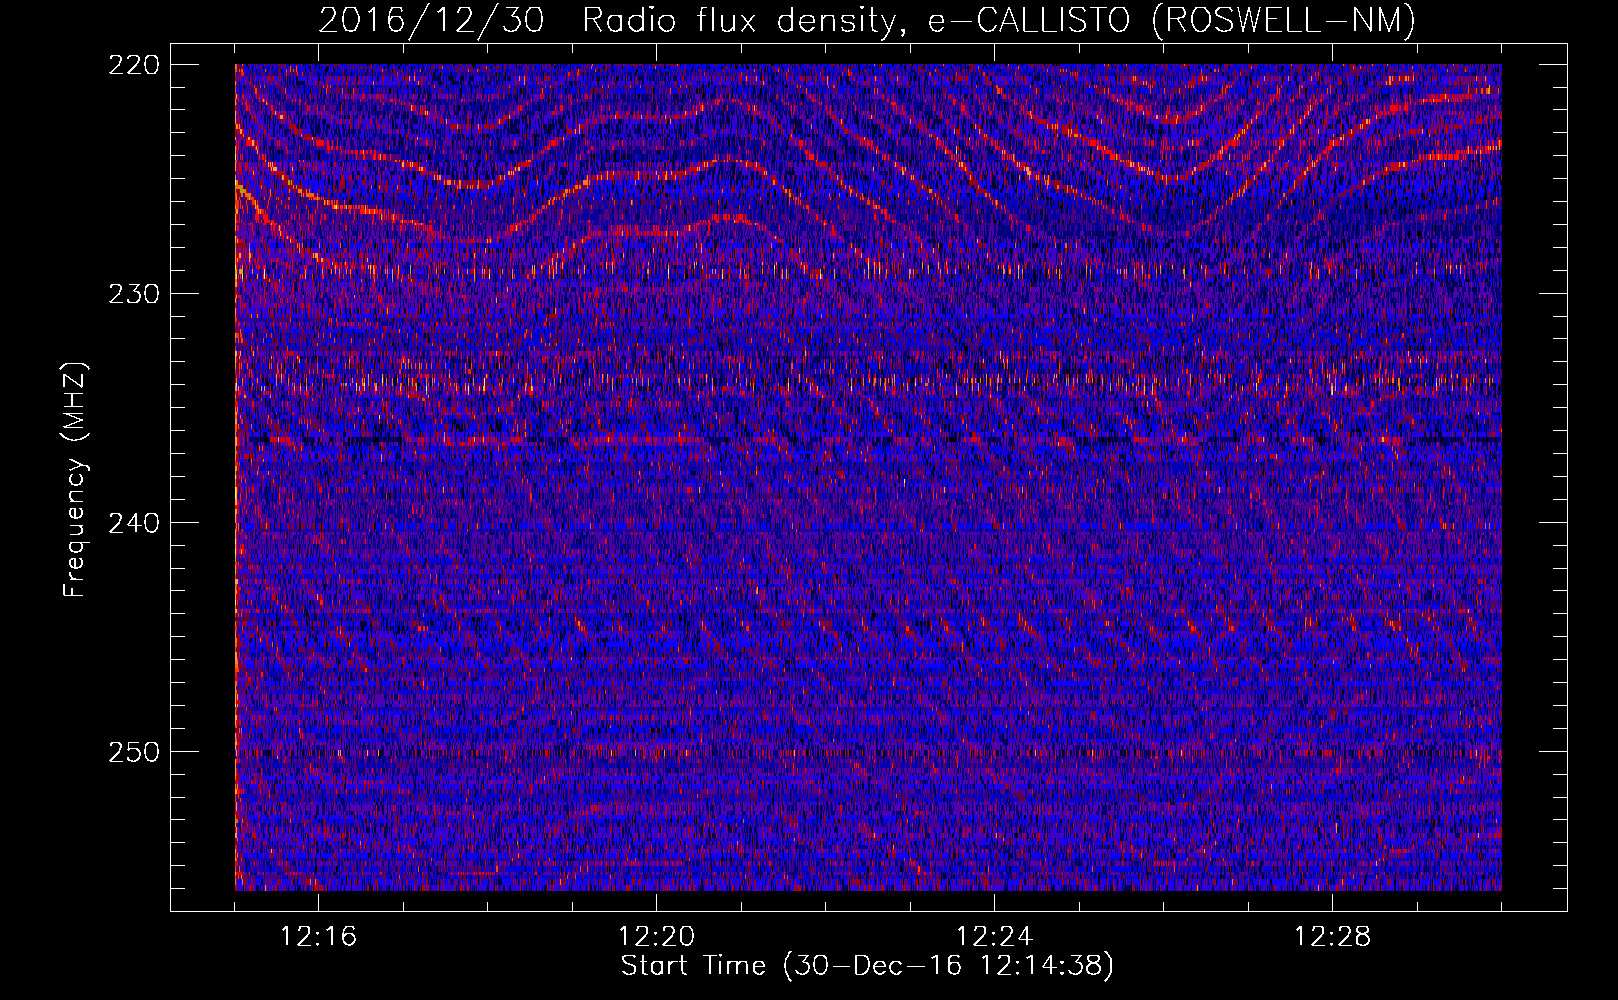The image size is (1618, 1000).
Task: Click the '12:16' time tick label
Action: (x=318, y=937)
